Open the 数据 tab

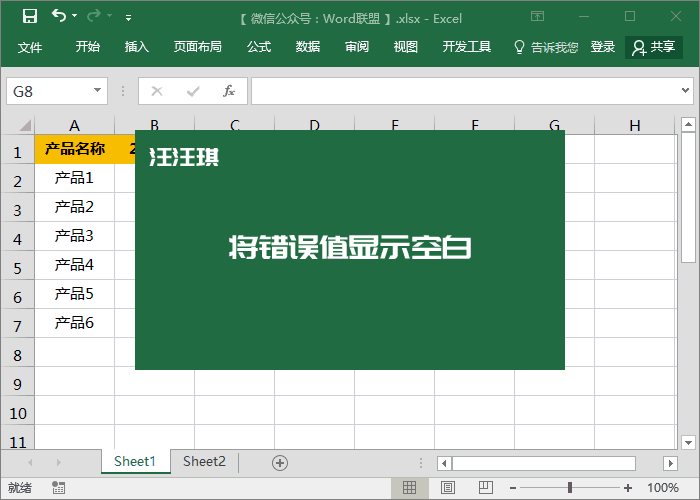tap(308, 46)
